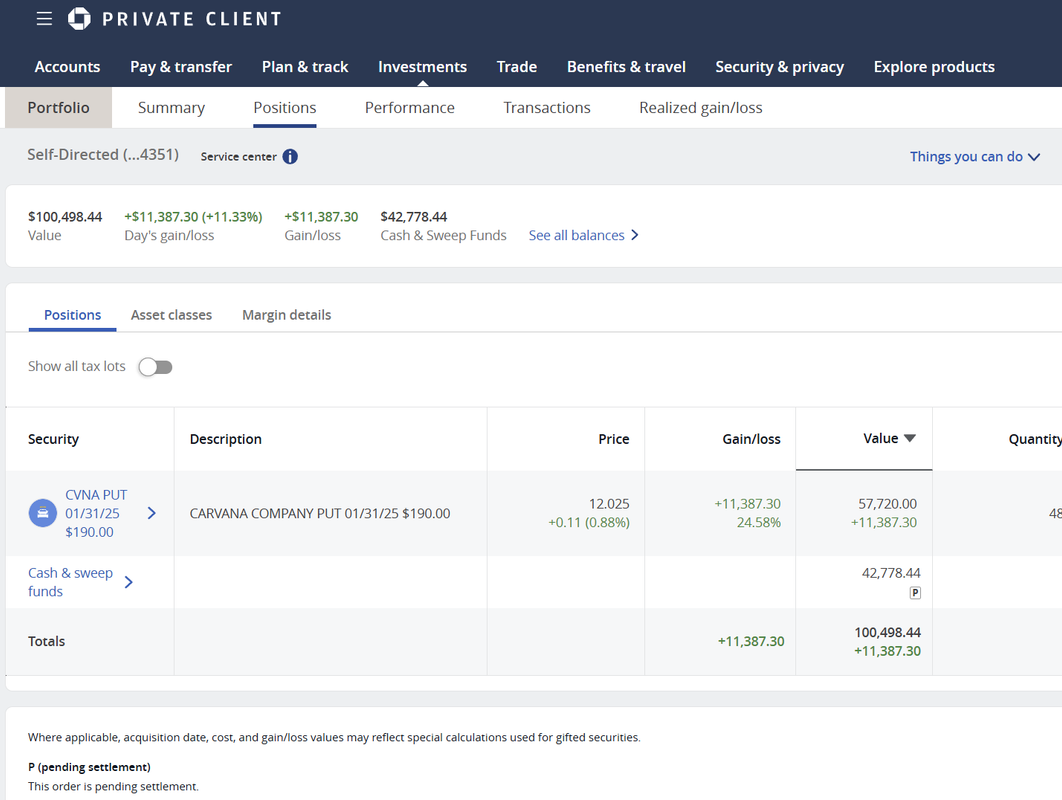The image size is (1062, 800).
Task: Switch to the Asset classes sub-tab
Action: [x=171, y=315]
